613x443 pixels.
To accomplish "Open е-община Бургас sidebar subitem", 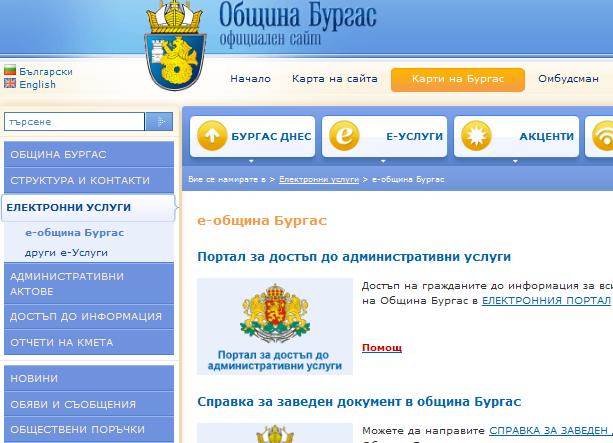I will coord(74,233).
